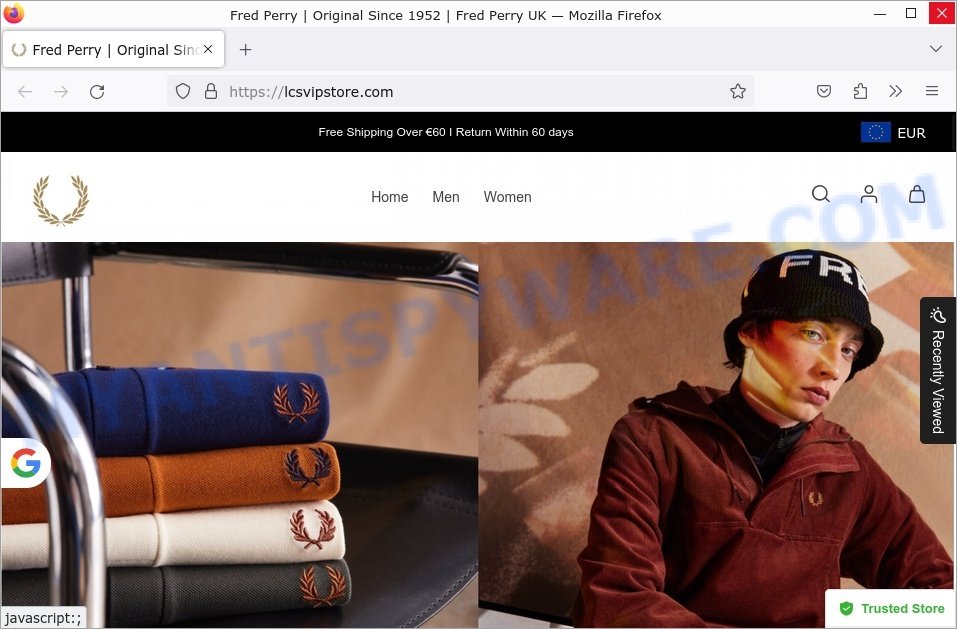Open the site search magnifier
Screen dimensions: 957x629
(821, 194)
